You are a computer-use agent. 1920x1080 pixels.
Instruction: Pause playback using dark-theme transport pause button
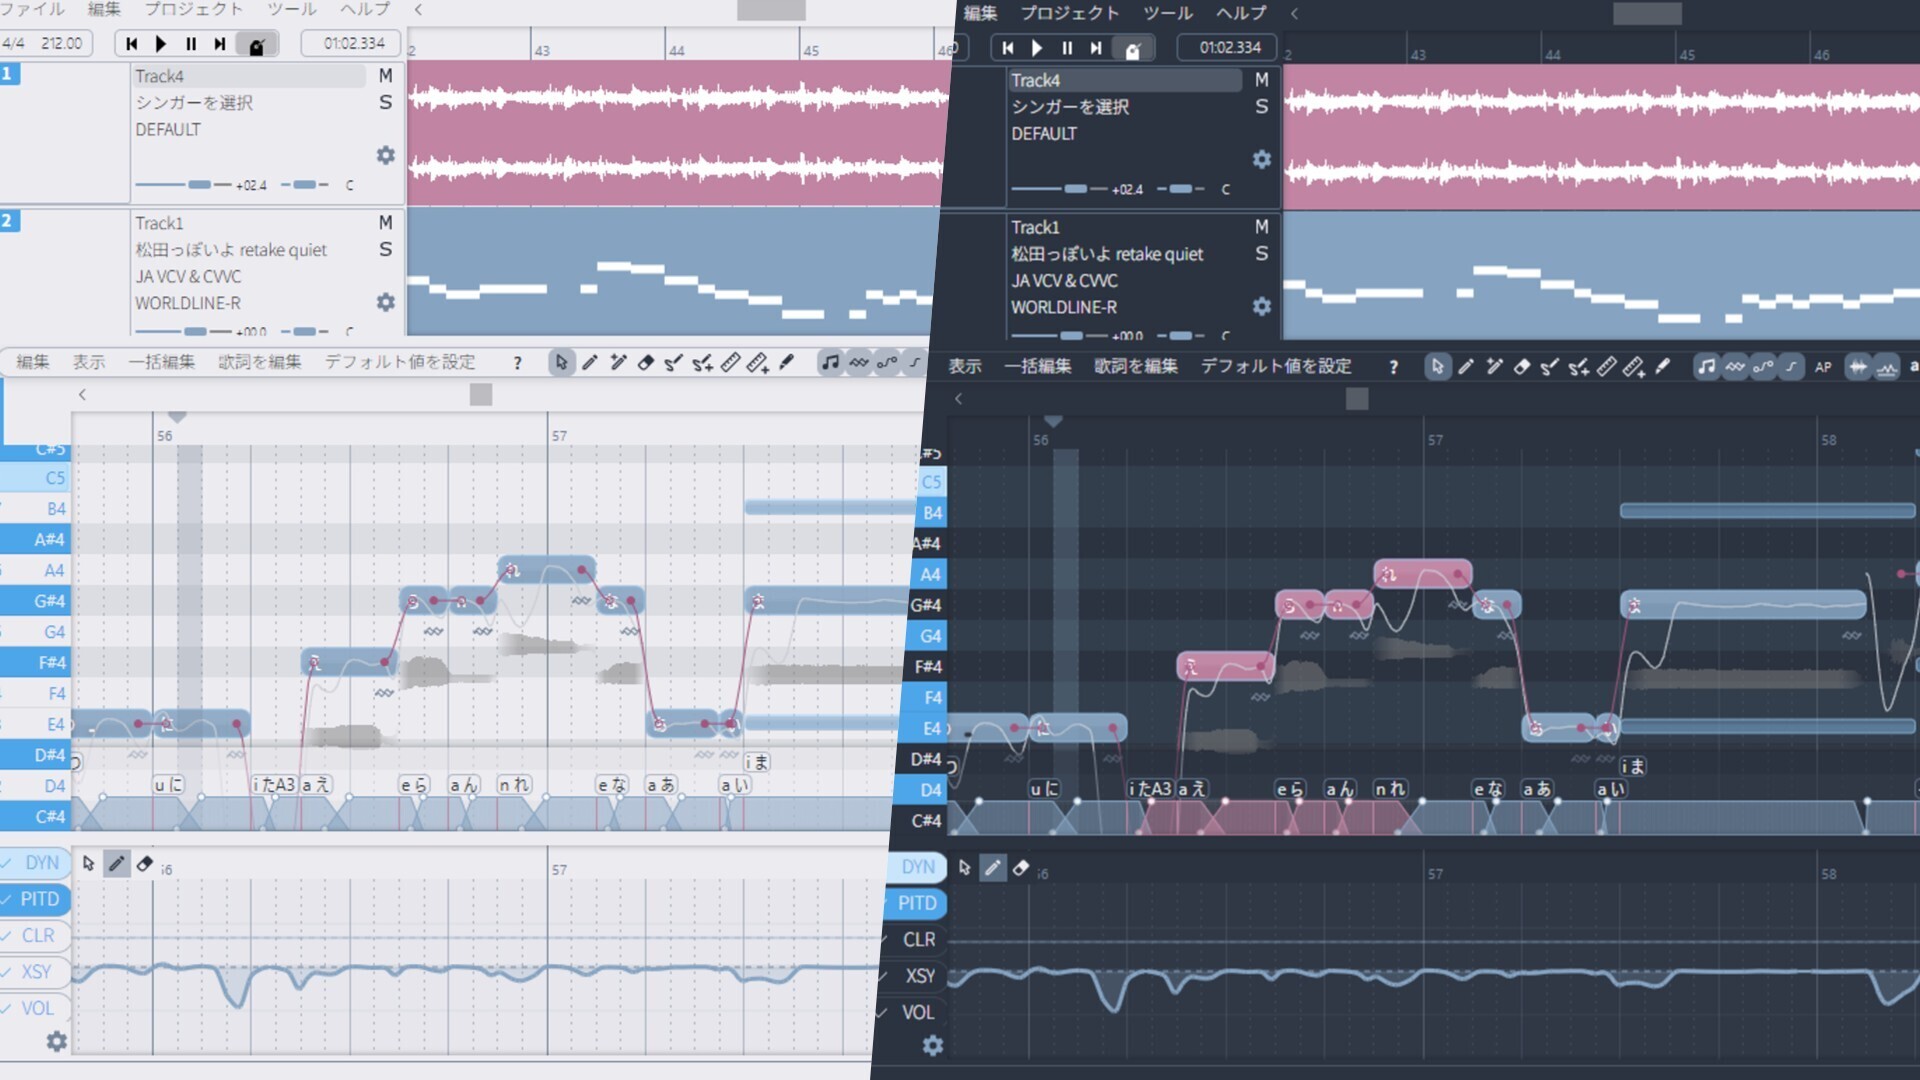(x=1067, y=48)
